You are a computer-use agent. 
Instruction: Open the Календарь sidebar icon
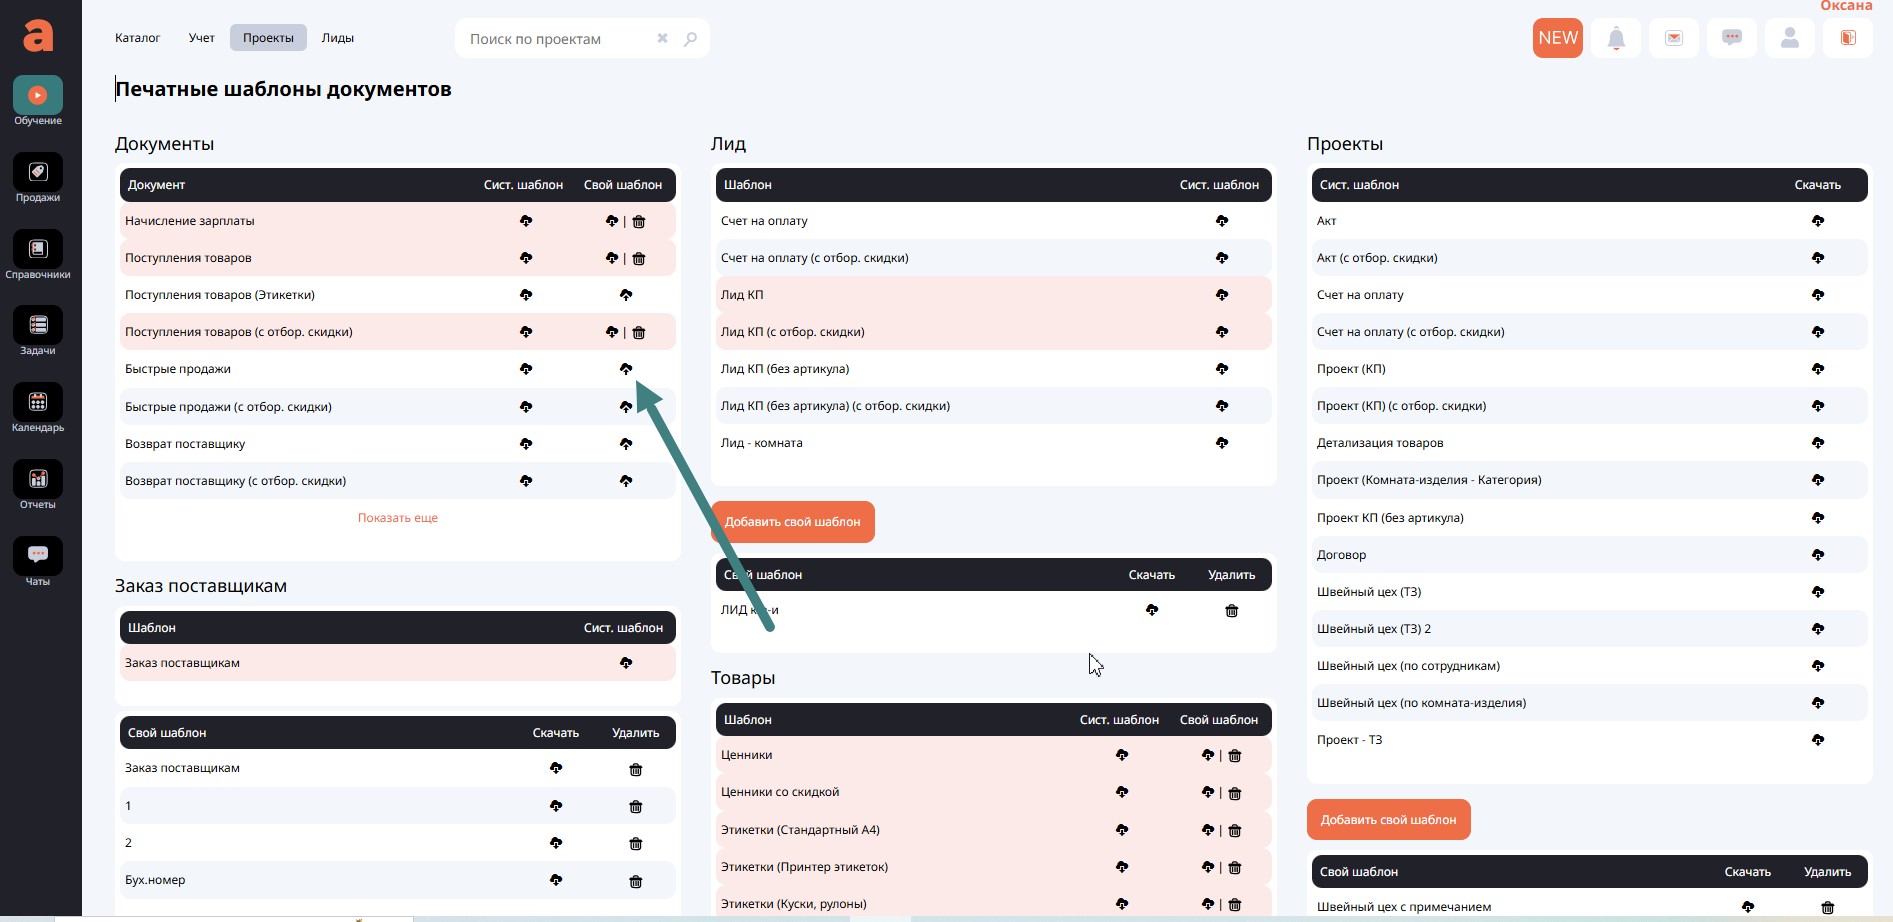(38, 403)
